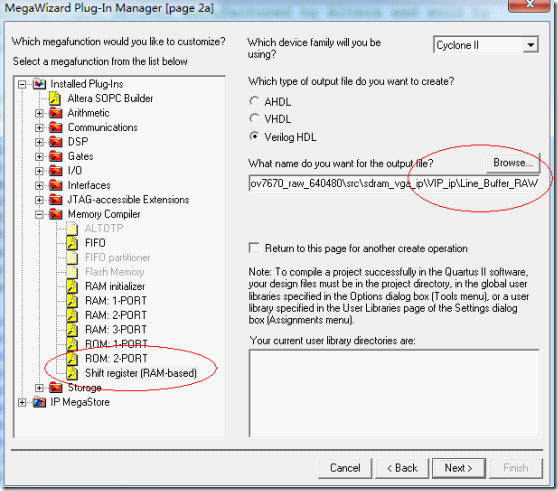Viewport: 558px width, 491px height.
Task: Click the ROM: 2-PORT wizard icon
Action: point(72,359)
